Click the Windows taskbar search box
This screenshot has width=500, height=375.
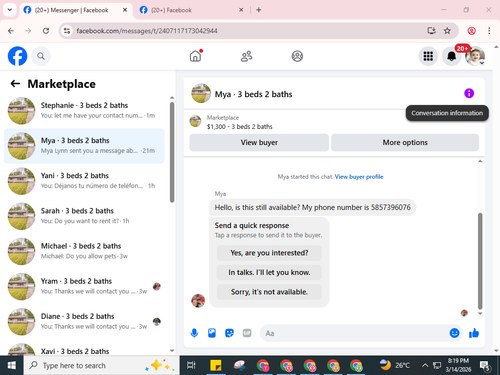(x=101, y=366)
